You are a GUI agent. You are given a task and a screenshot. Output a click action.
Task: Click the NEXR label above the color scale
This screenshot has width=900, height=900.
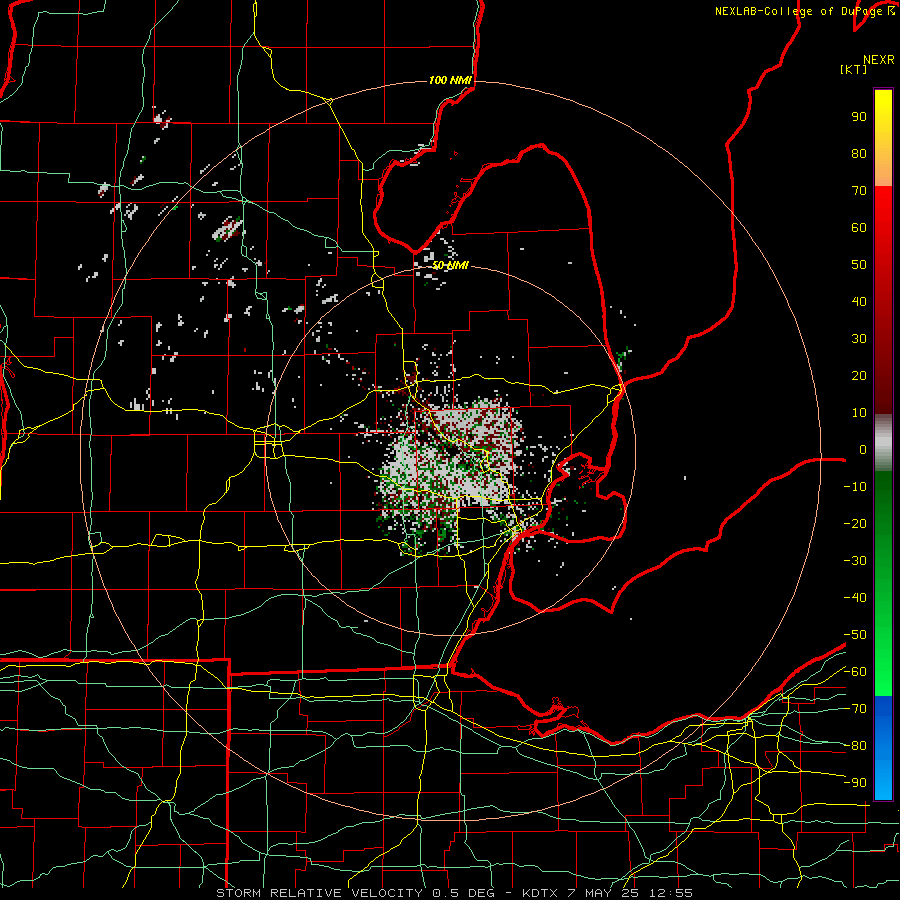(x=879, y=60)
